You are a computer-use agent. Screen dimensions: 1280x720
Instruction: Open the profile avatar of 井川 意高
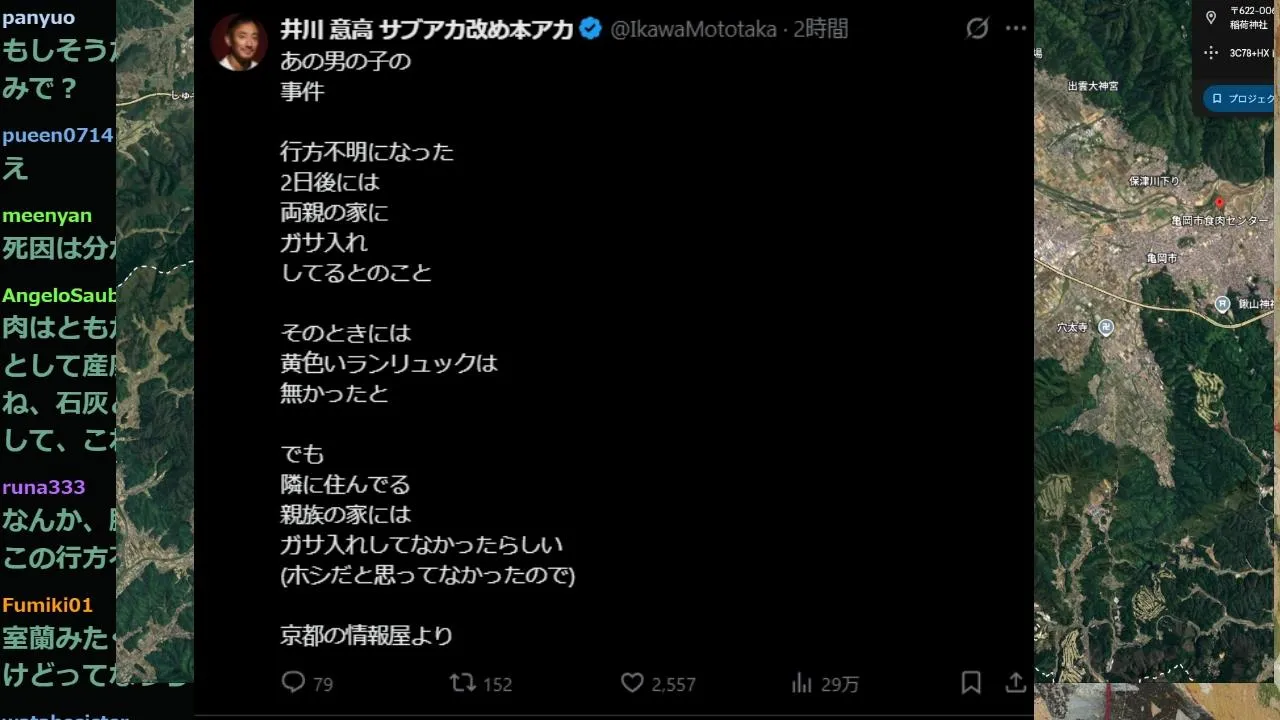(x=238, y=42)
